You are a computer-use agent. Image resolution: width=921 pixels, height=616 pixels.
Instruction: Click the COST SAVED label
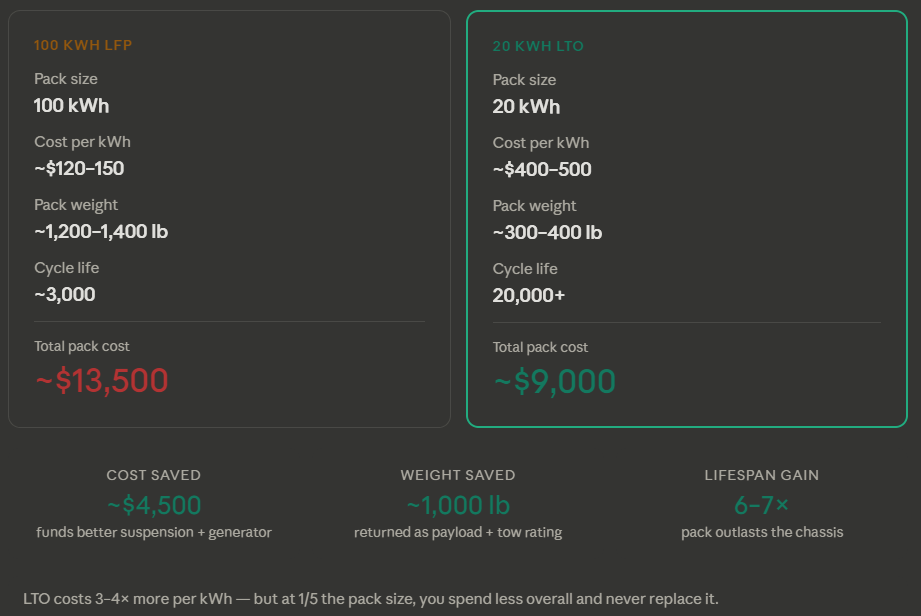(153, 475)
